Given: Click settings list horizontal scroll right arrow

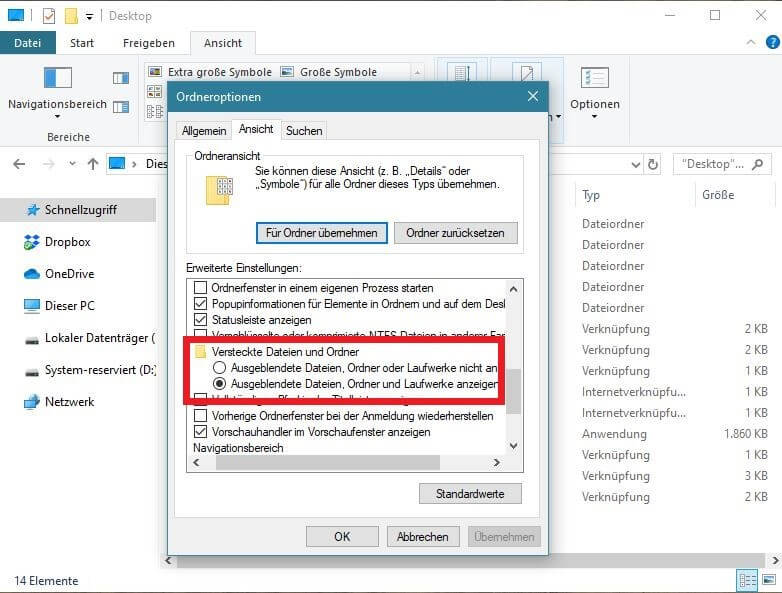Looking at the screenshot, I should click(x=496, y=462).
